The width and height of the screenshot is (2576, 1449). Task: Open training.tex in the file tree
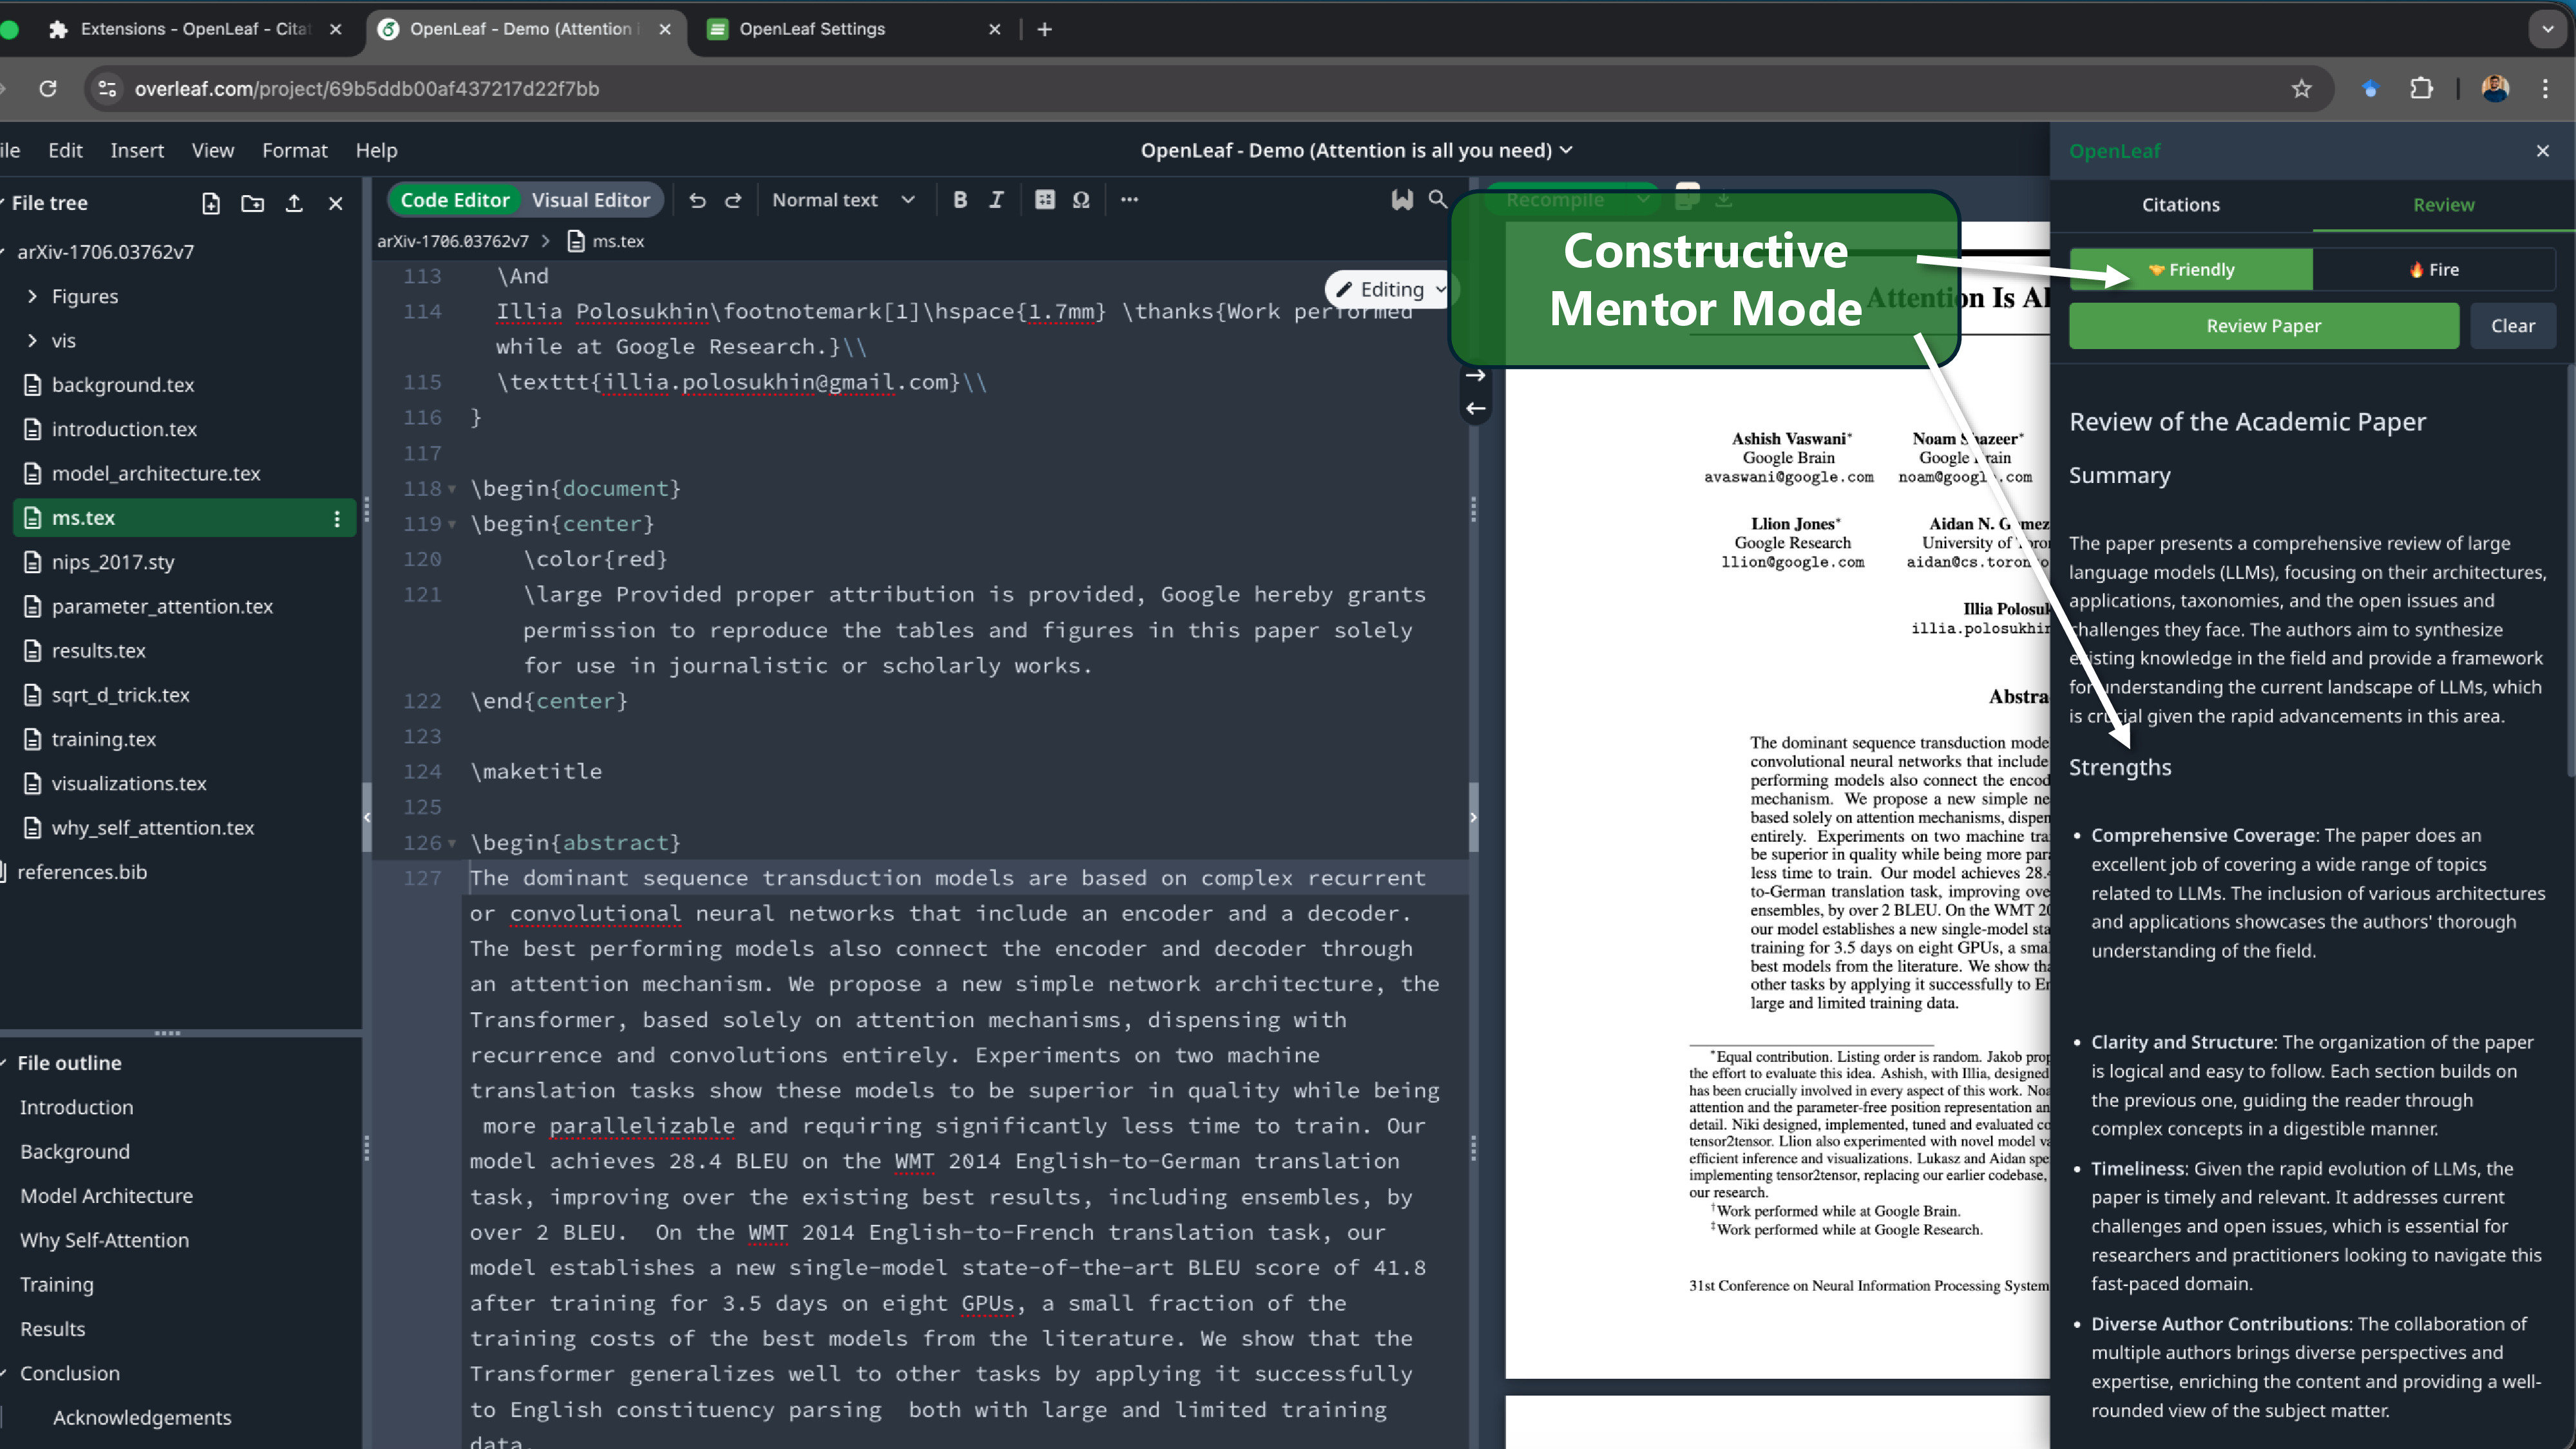tap(104, 739)
